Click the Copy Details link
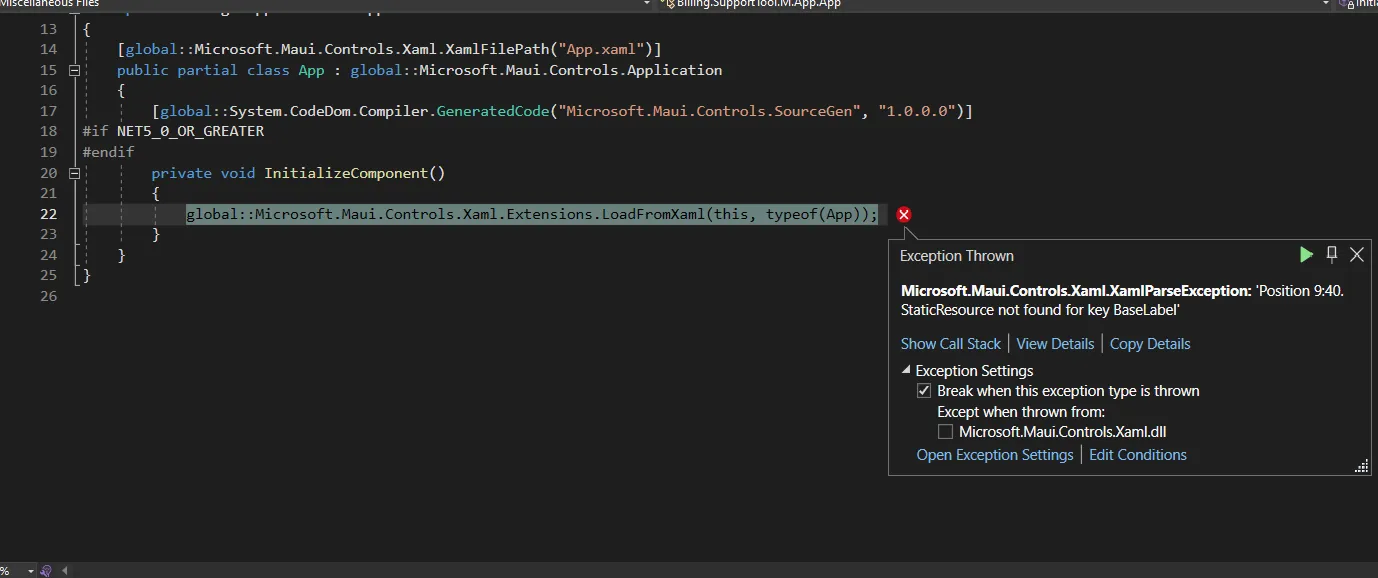Screen dimensions: 1378x578 1150,344
